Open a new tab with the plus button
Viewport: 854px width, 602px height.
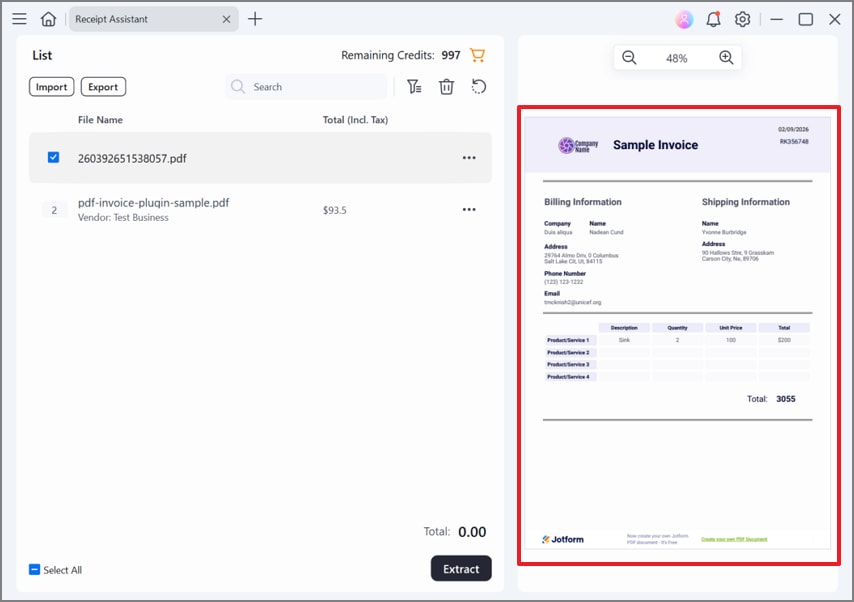pyautogui.click(x=254, y=18)
